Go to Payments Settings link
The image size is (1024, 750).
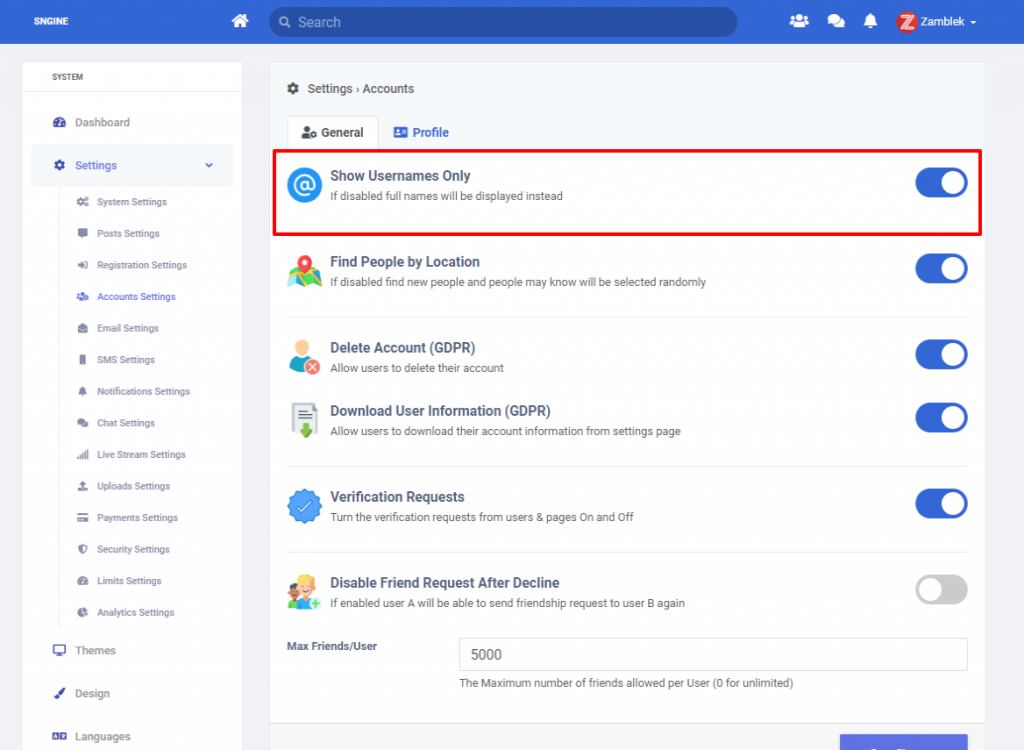[x=137, y=517]
